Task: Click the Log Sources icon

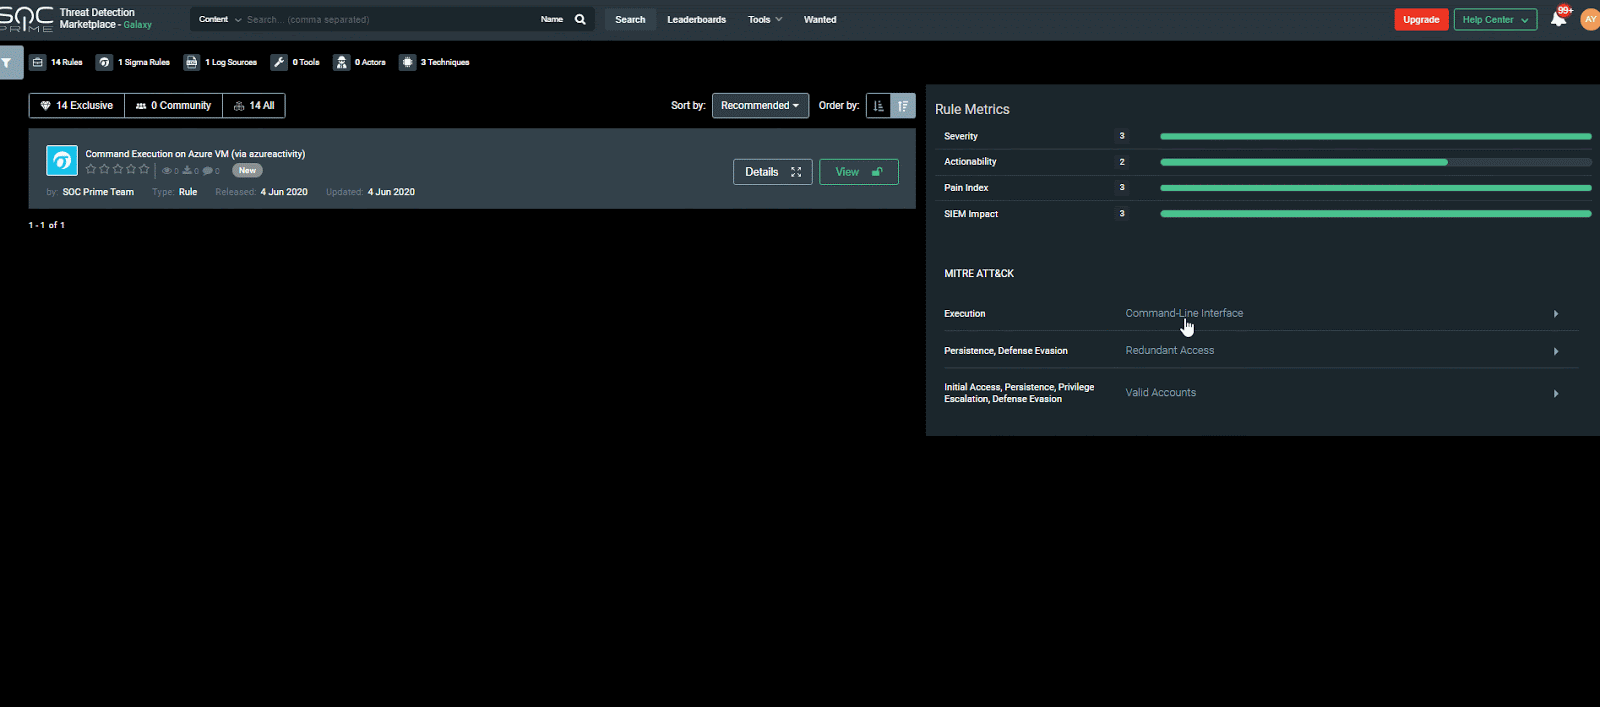Action: (192, 62)
